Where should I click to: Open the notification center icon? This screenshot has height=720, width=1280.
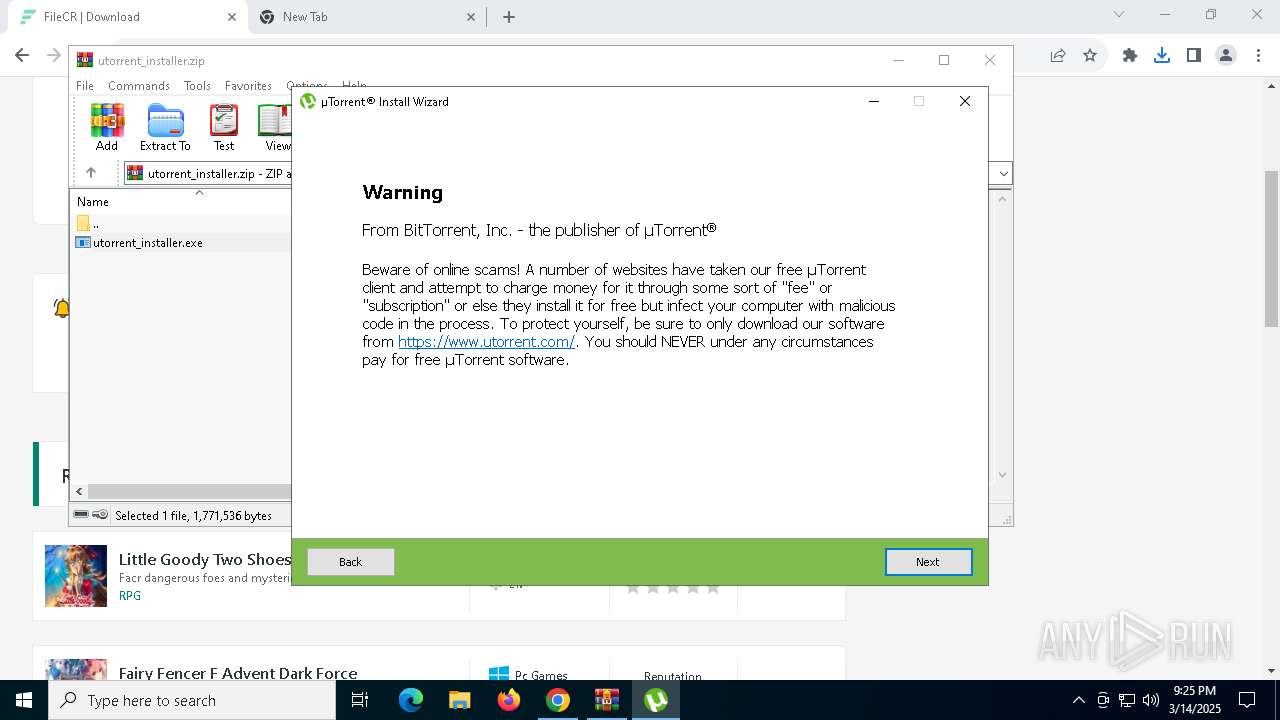[1247, 700]
